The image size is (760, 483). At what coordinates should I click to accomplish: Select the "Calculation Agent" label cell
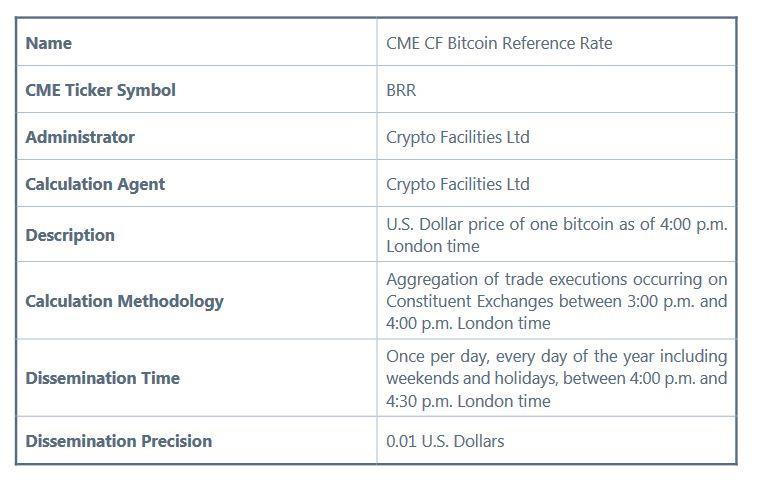[x=95, y=184]
